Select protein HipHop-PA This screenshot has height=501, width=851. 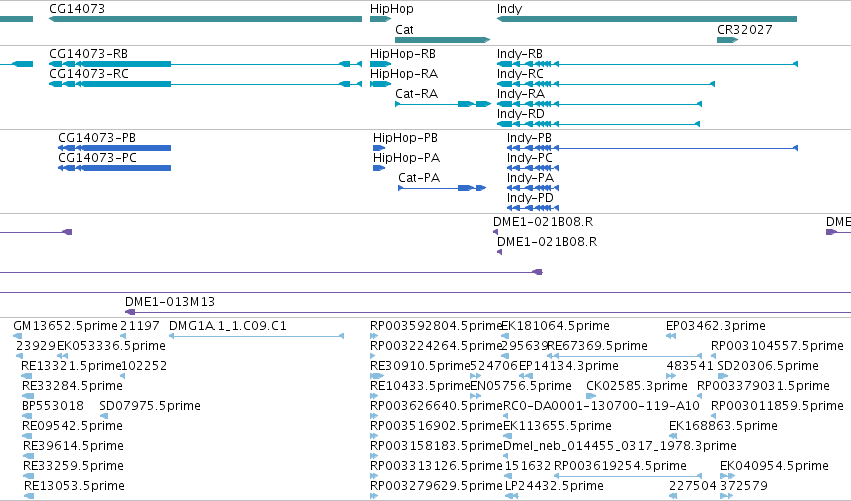pos(379,168)
